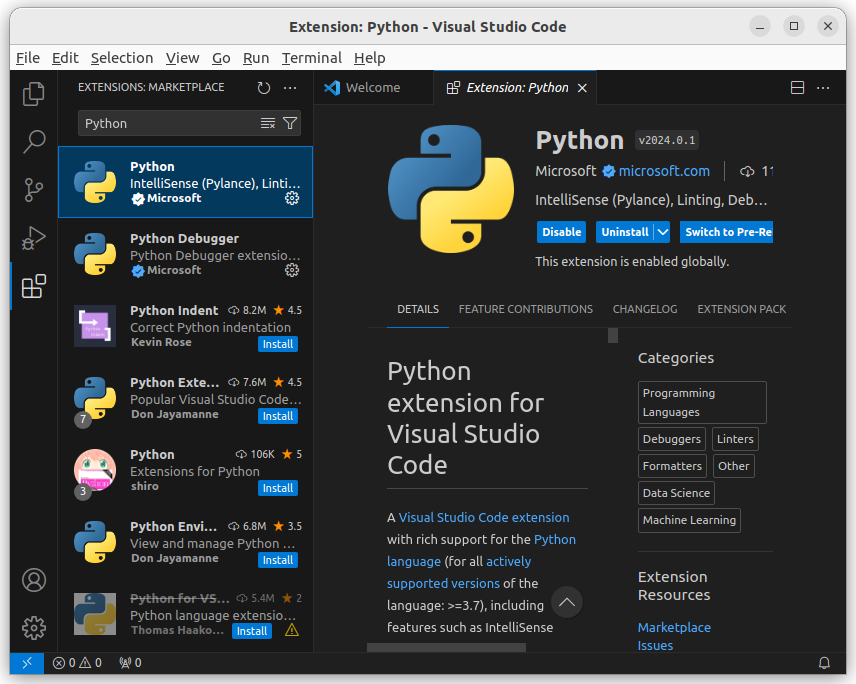Viewport: 856px width, 684px height.
Task: Click the manage gear for Python Debugger
Action: (292, 270)
